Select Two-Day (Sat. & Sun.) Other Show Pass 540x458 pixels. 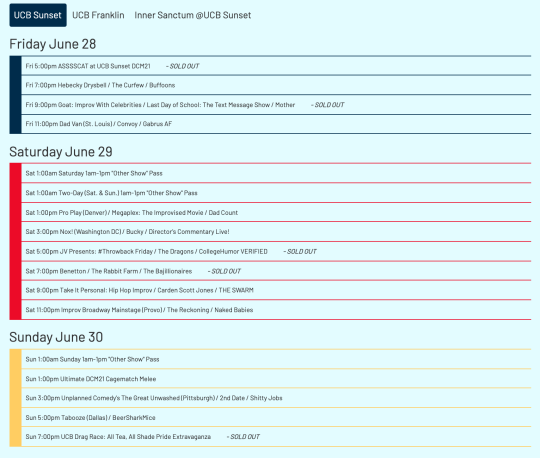[276, 193]
